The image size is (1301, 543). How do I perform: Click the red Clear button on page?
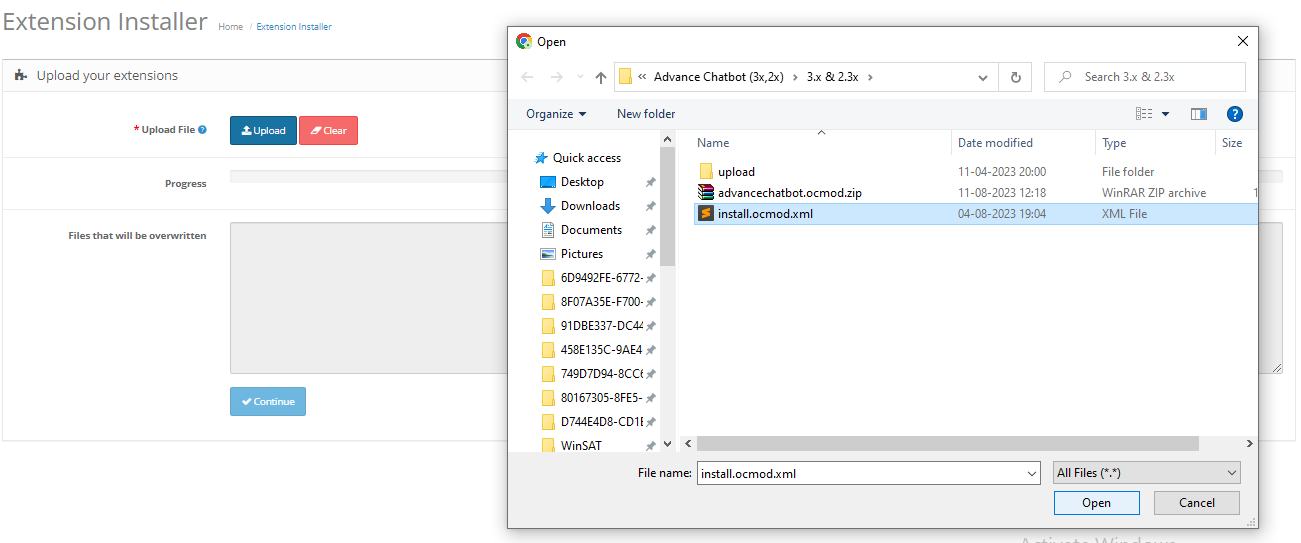[x=328, y=130]
